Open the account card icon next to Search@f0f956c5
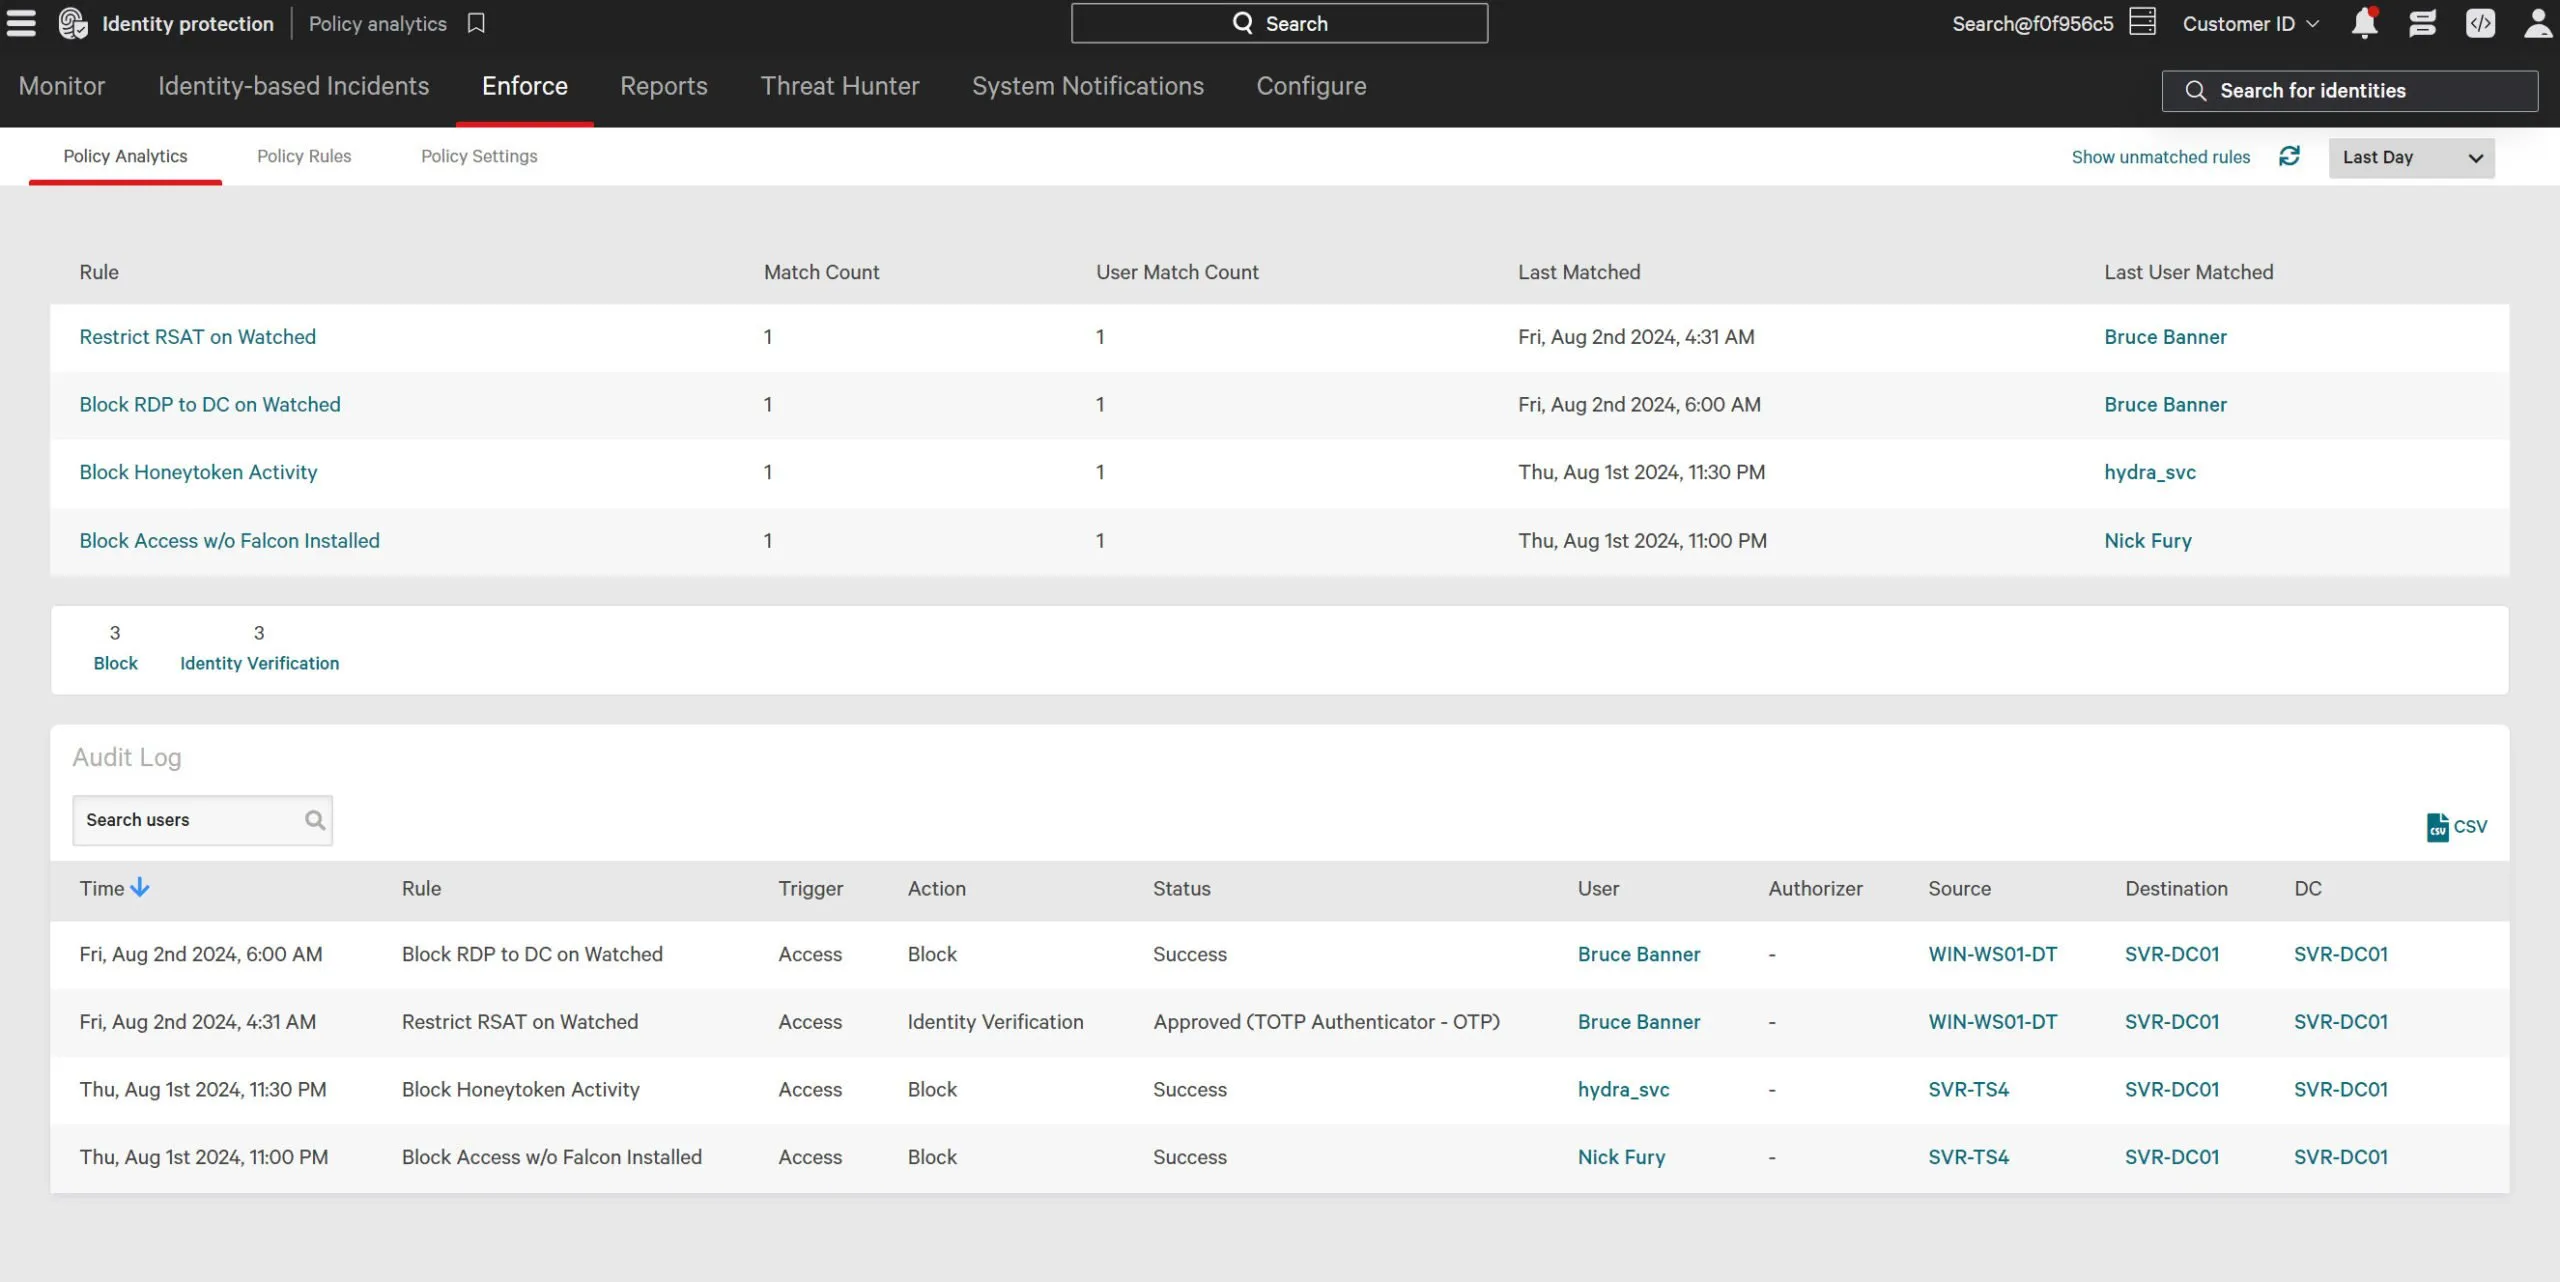This screenshot has width=2560, height=1282. pos(2142,23)
